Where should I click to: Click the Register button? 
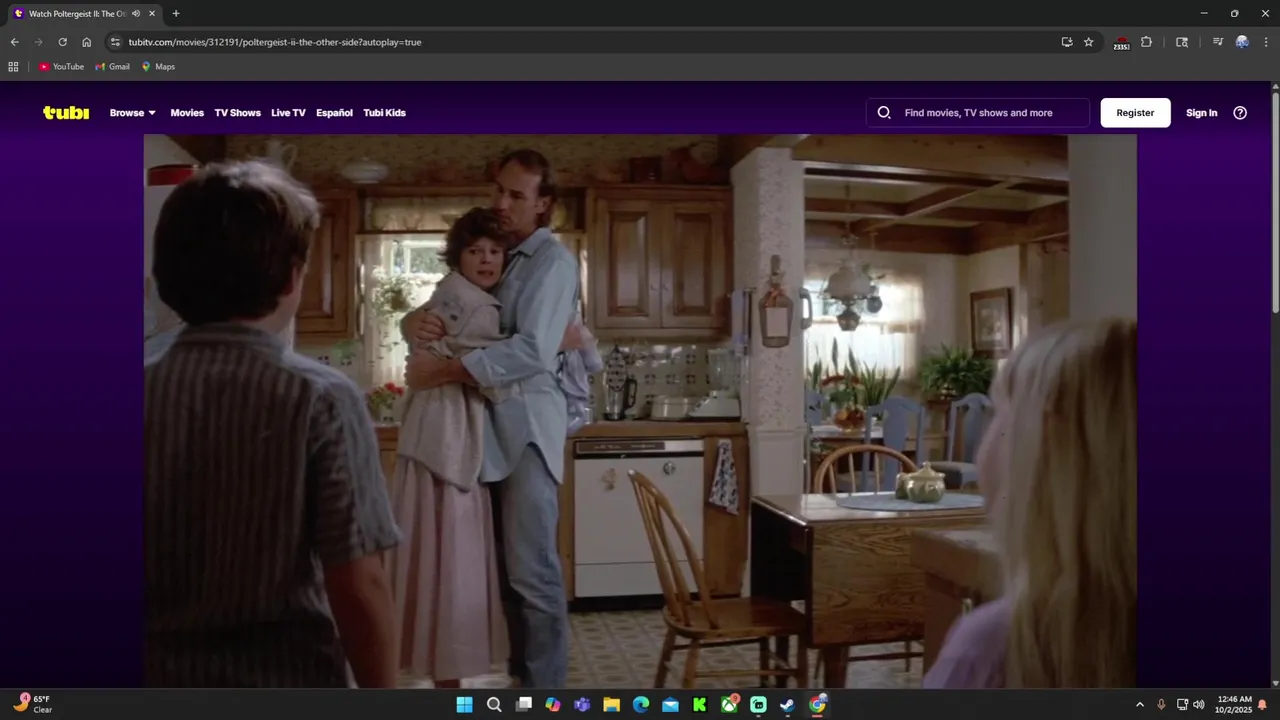1135,113
